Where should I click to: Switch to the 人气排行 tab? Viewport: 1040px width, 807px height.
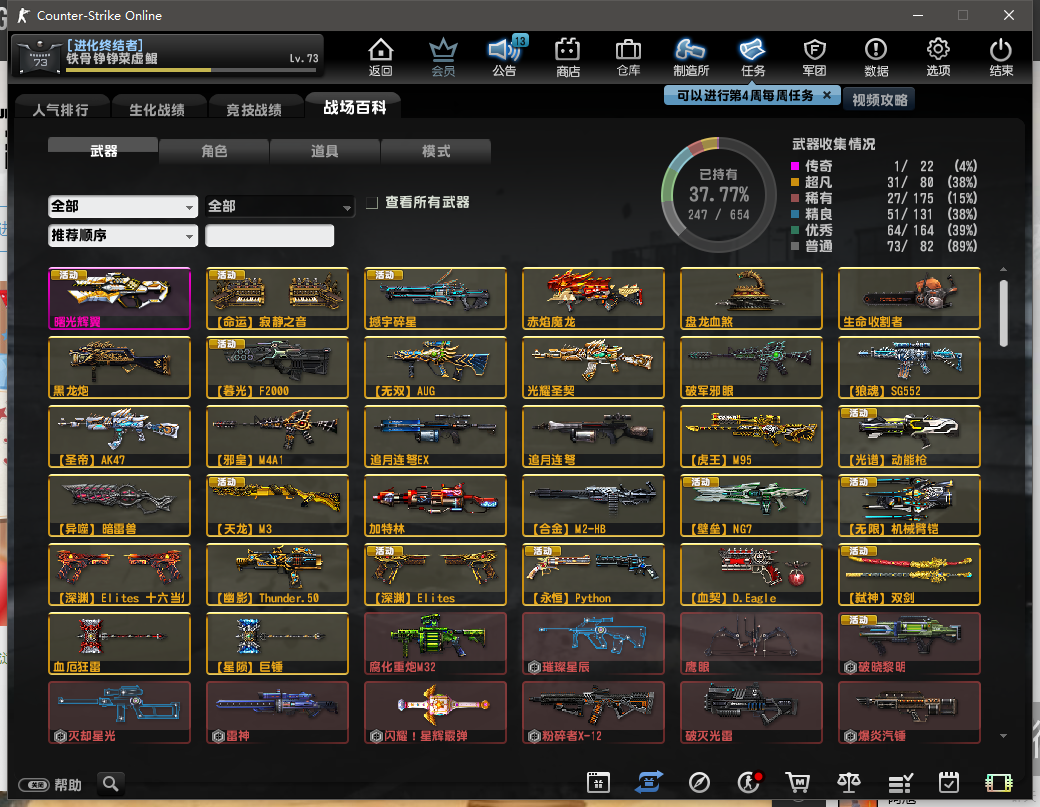tap(60, 109)
